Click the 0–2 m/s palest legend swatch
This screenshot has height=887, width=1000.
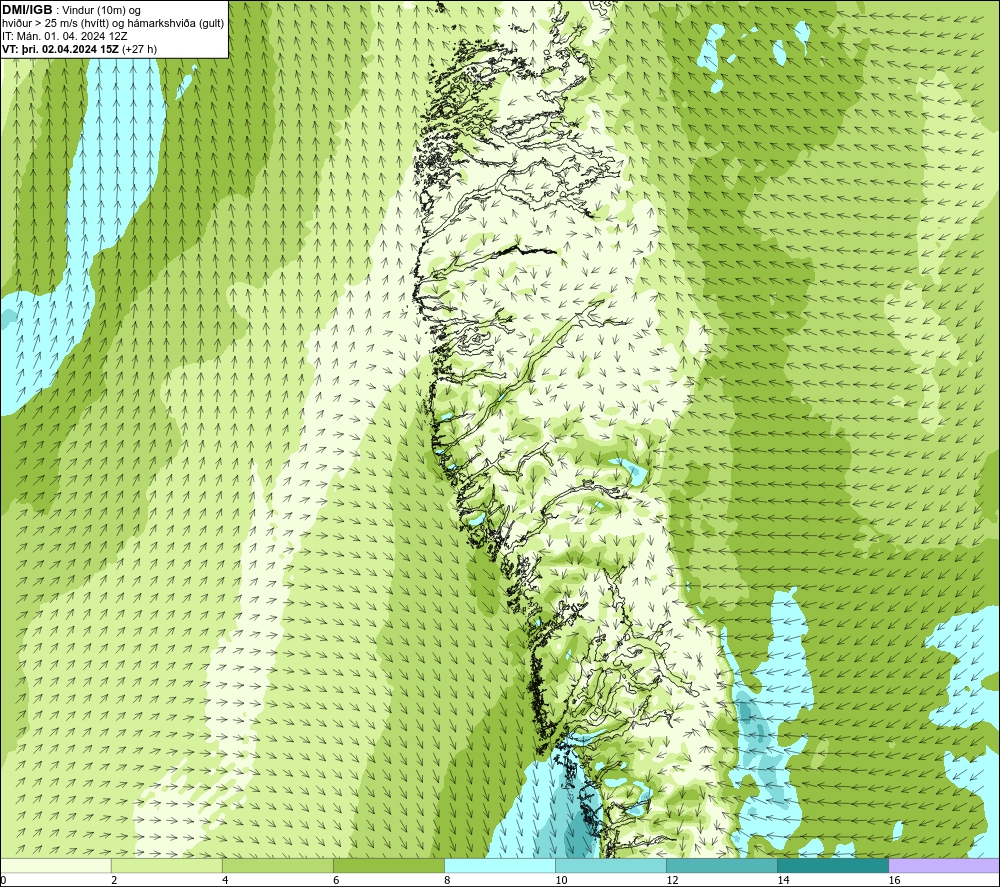56,866
